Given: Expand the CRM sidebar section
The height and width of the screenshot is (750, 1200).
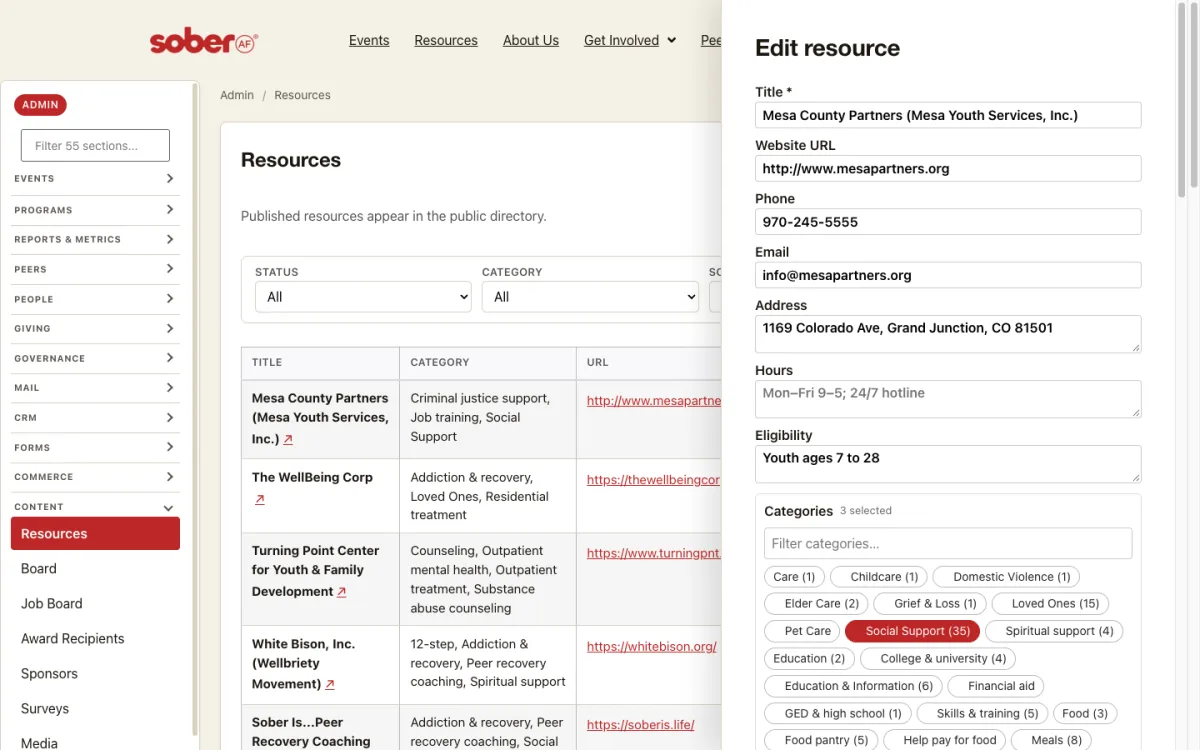Looking at the screenshot, I should pos(95,418).
